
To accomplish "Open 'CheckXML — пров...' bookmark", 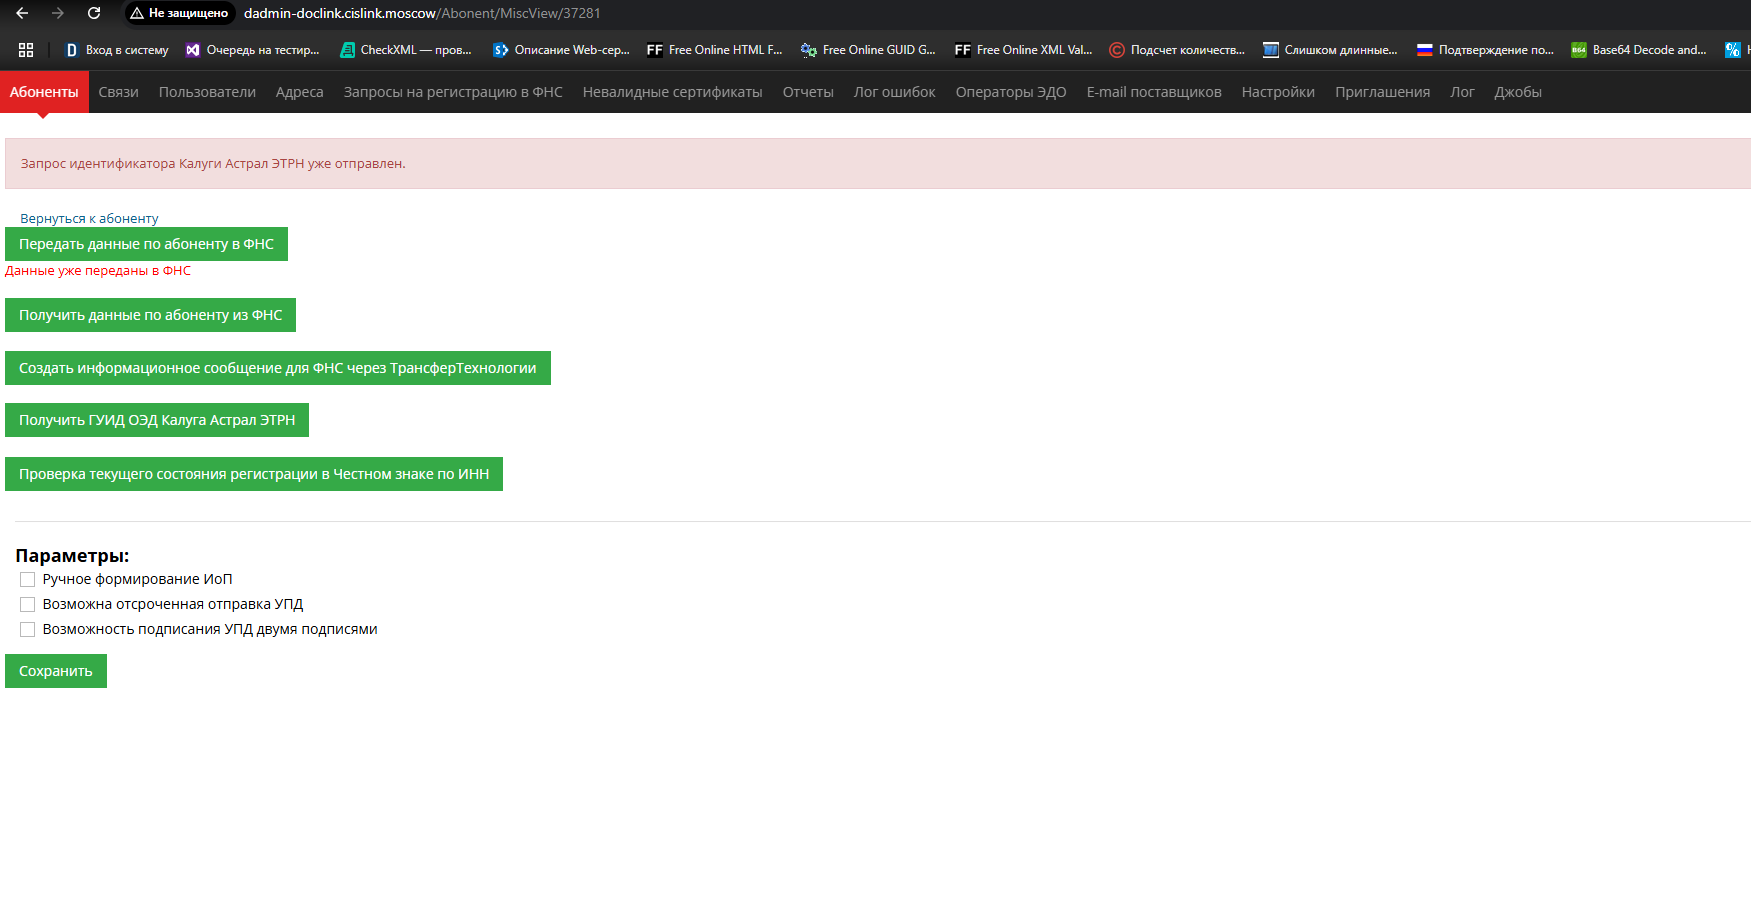I will [x=406, y=49].
